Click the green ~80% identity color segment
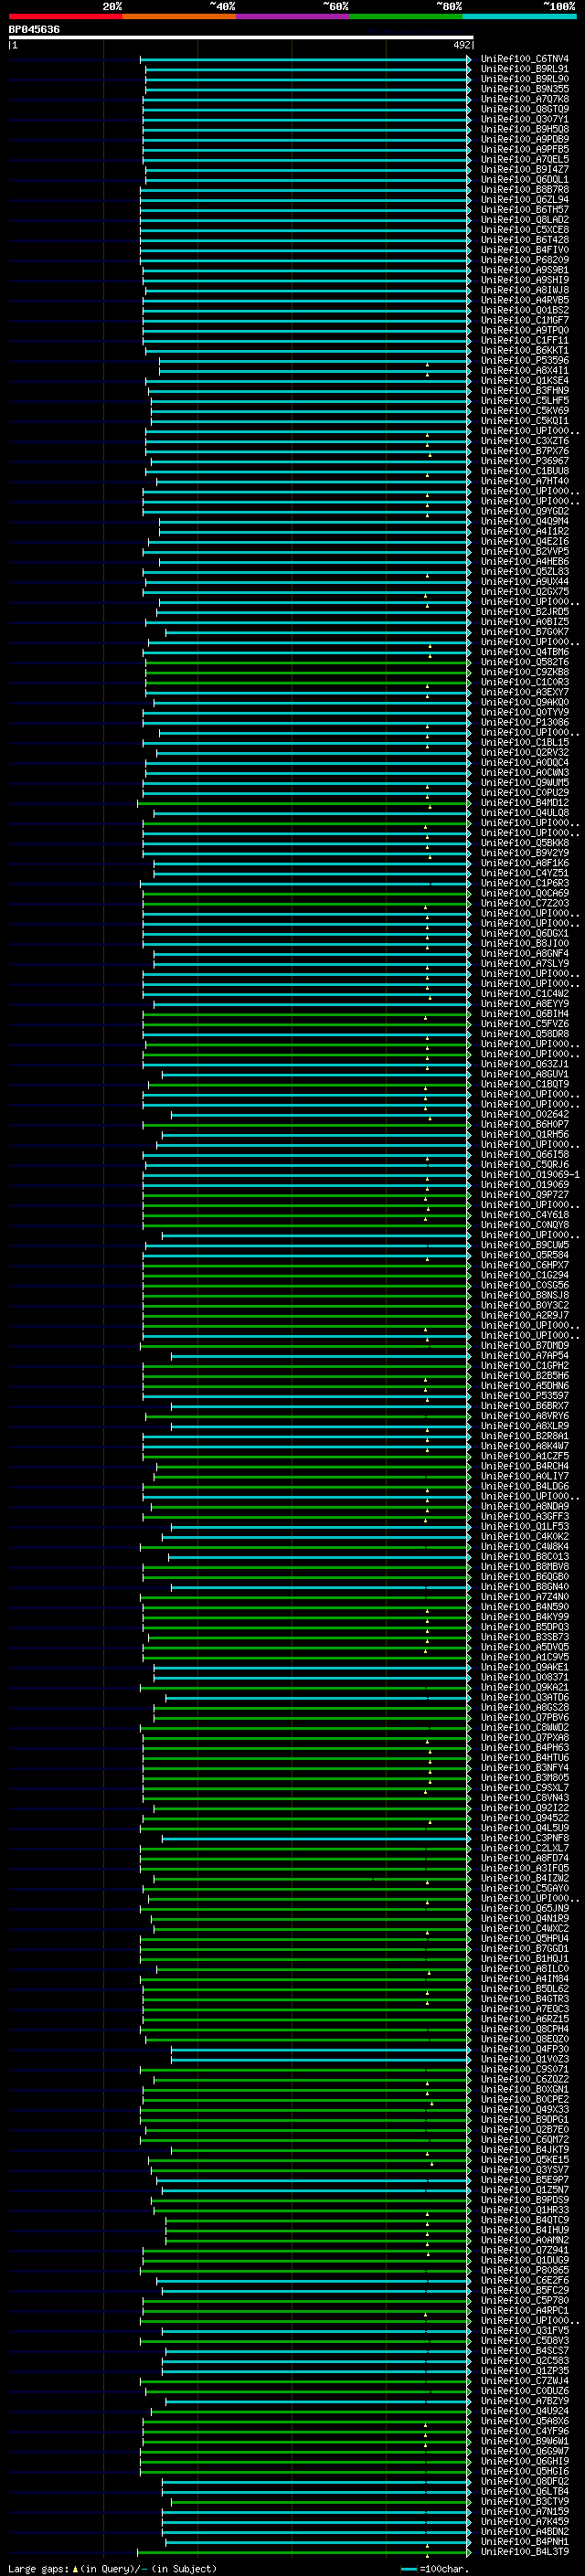Viewport: 585px width, 2576px height. (406, 16)
